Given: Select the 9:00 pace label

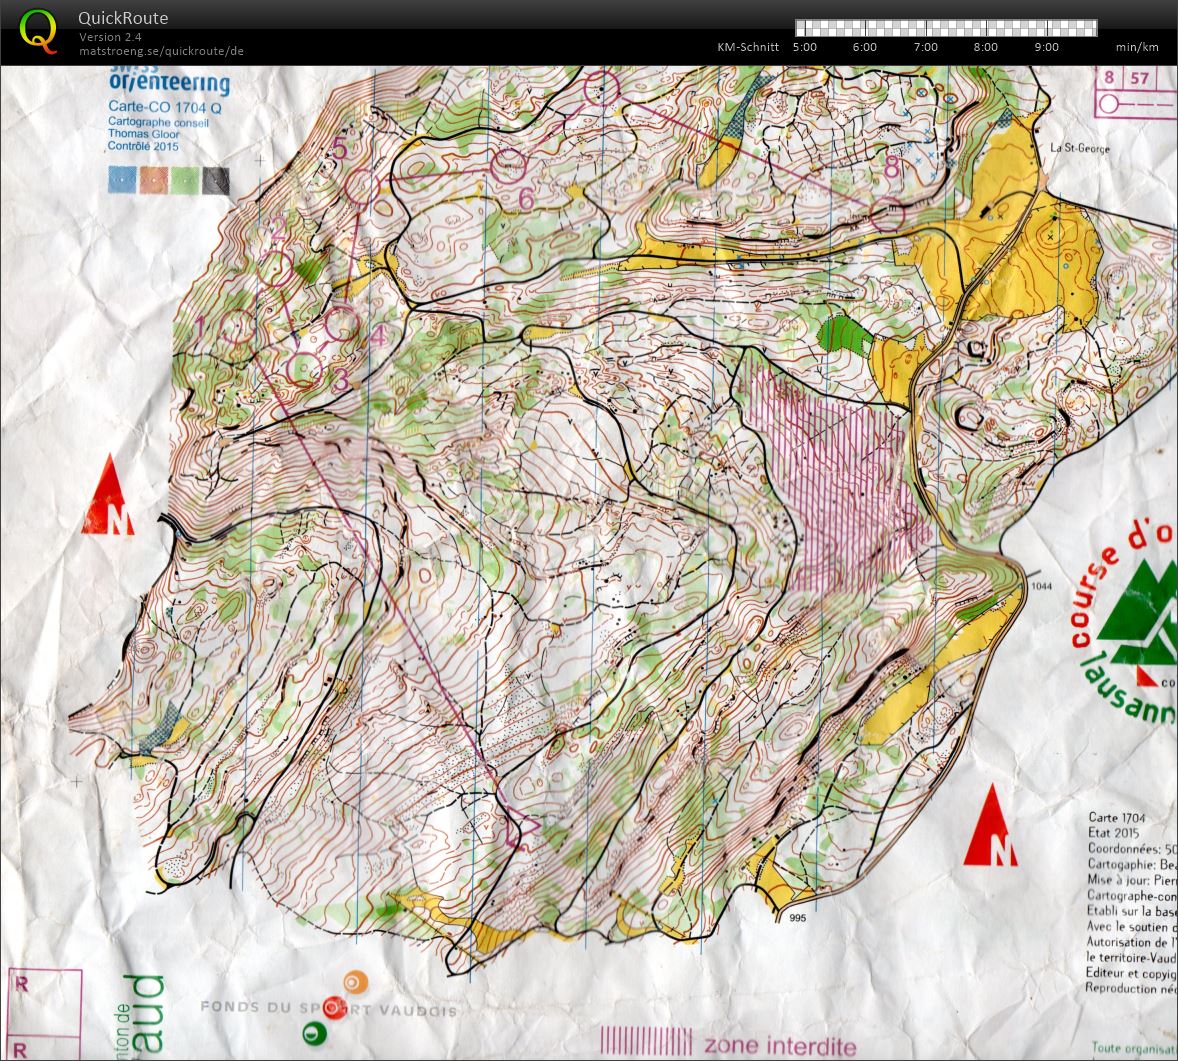Looking at the screenshot, I should (x=1046, y=47).
